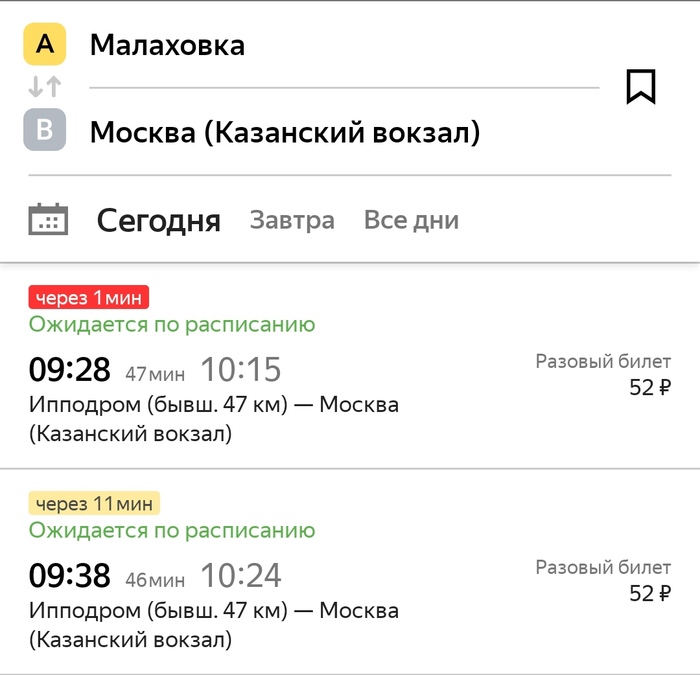The width and height of the screenshot is (700, 675).
Task: Open the 09:38 train's route description
Action: point(214,624)
